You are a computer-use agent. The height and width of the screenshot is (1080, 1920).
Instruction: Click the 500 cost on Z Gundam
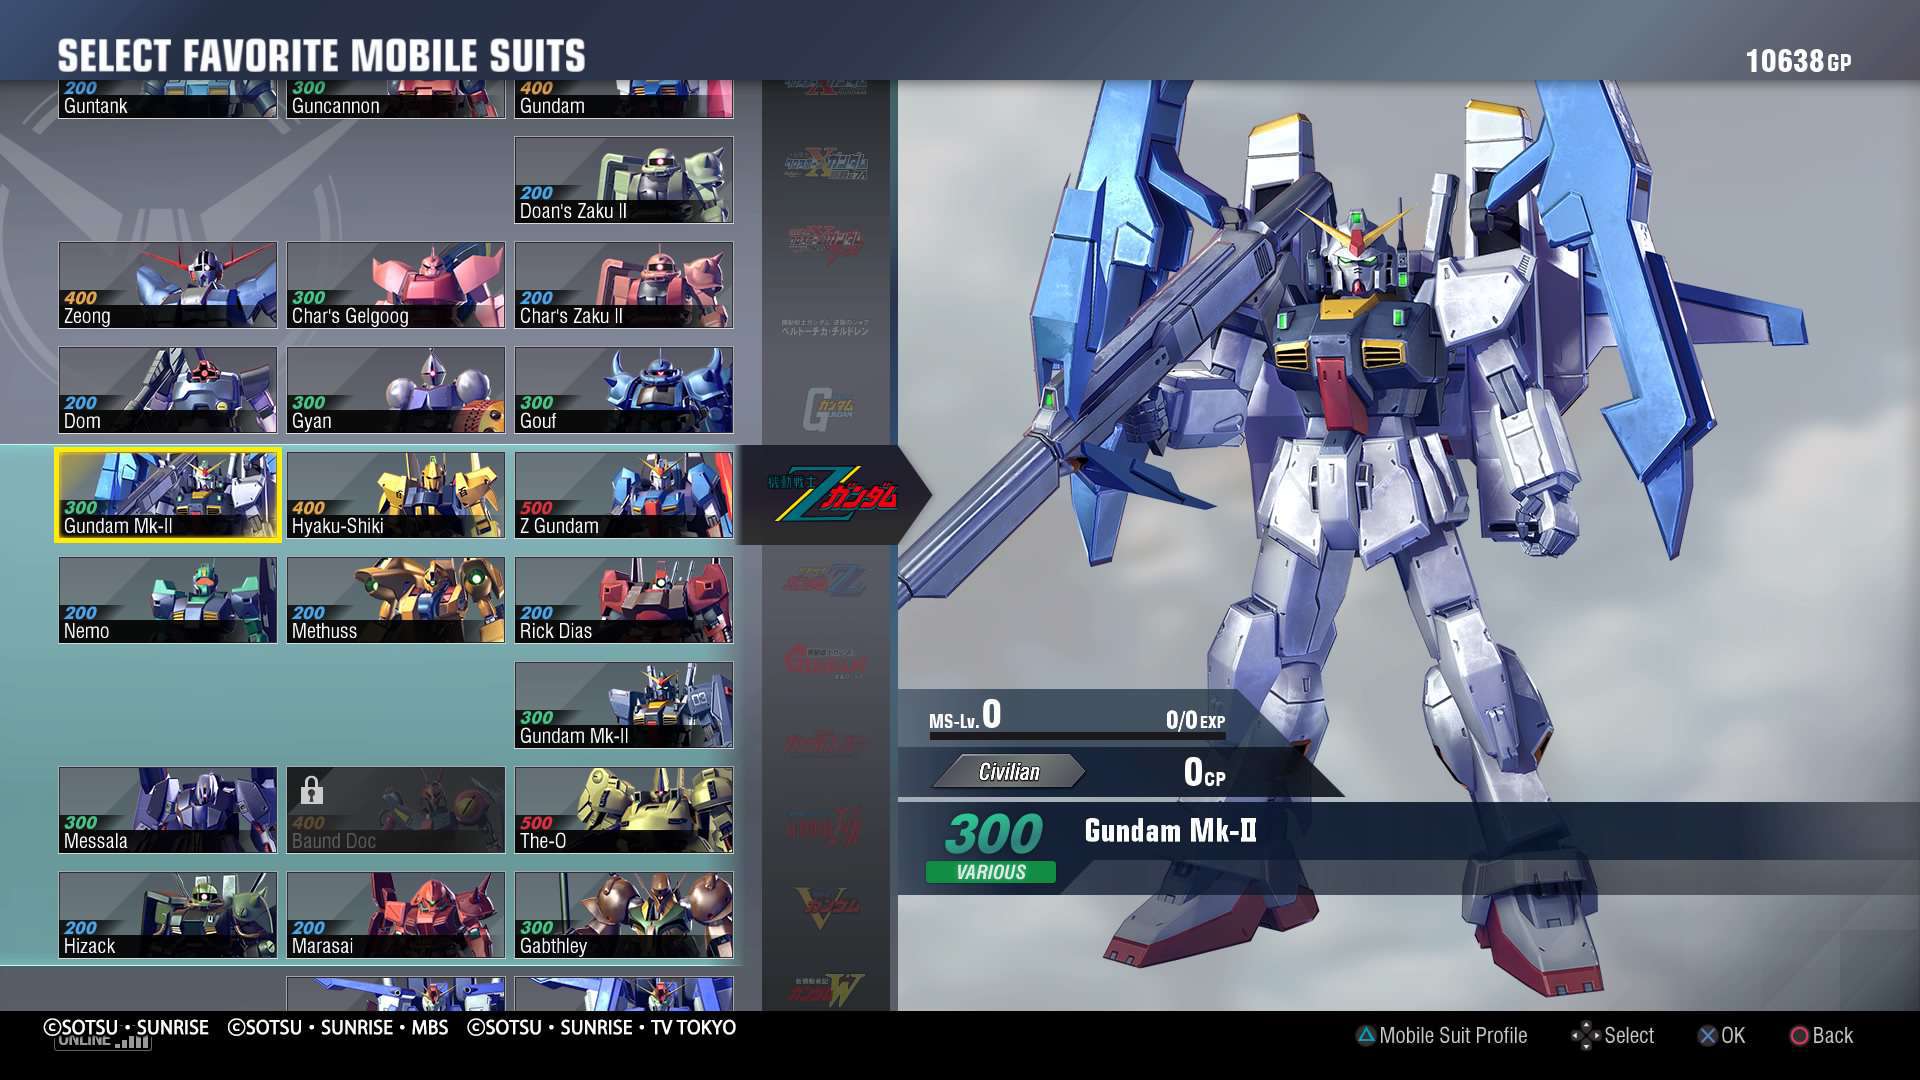pyautogui.click(x=536, y=508)
